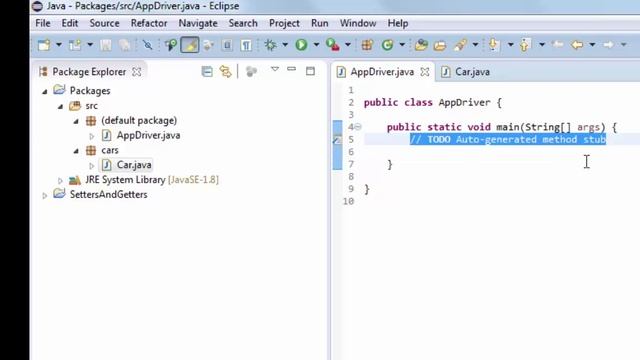Image resolution: width=640 pixels, height=360 pixels.
Task: Open the dropdown beside the second New icon
Action: click(x=90, y=44)
